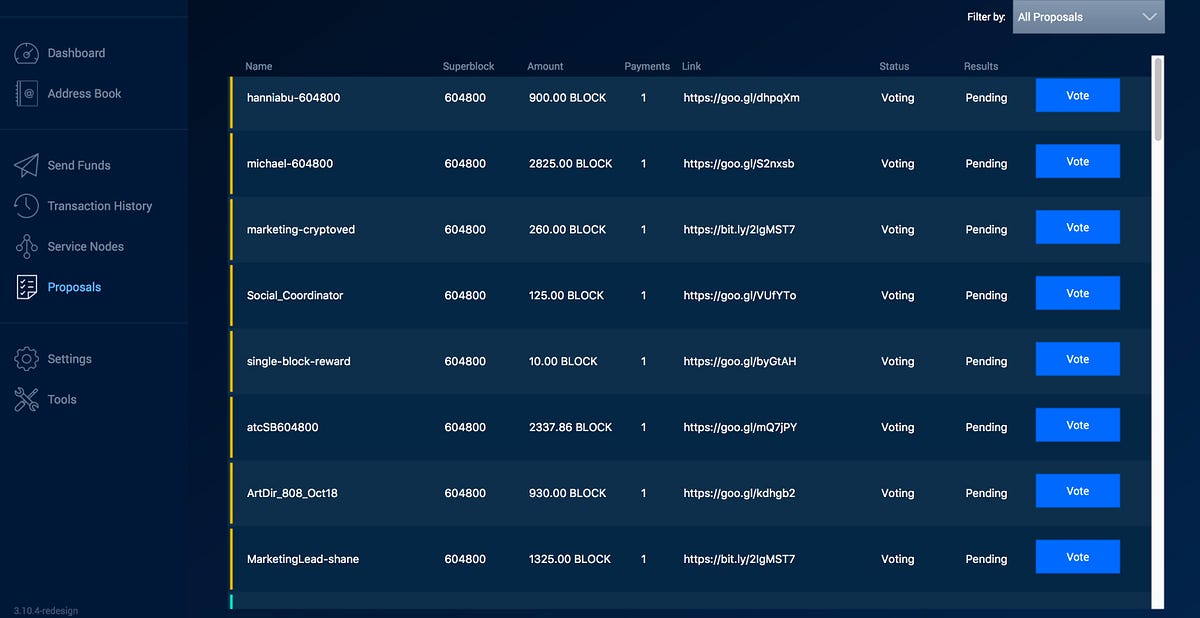
Task: Click the 900.00 BLOCK amount
Action: point(567,98)
